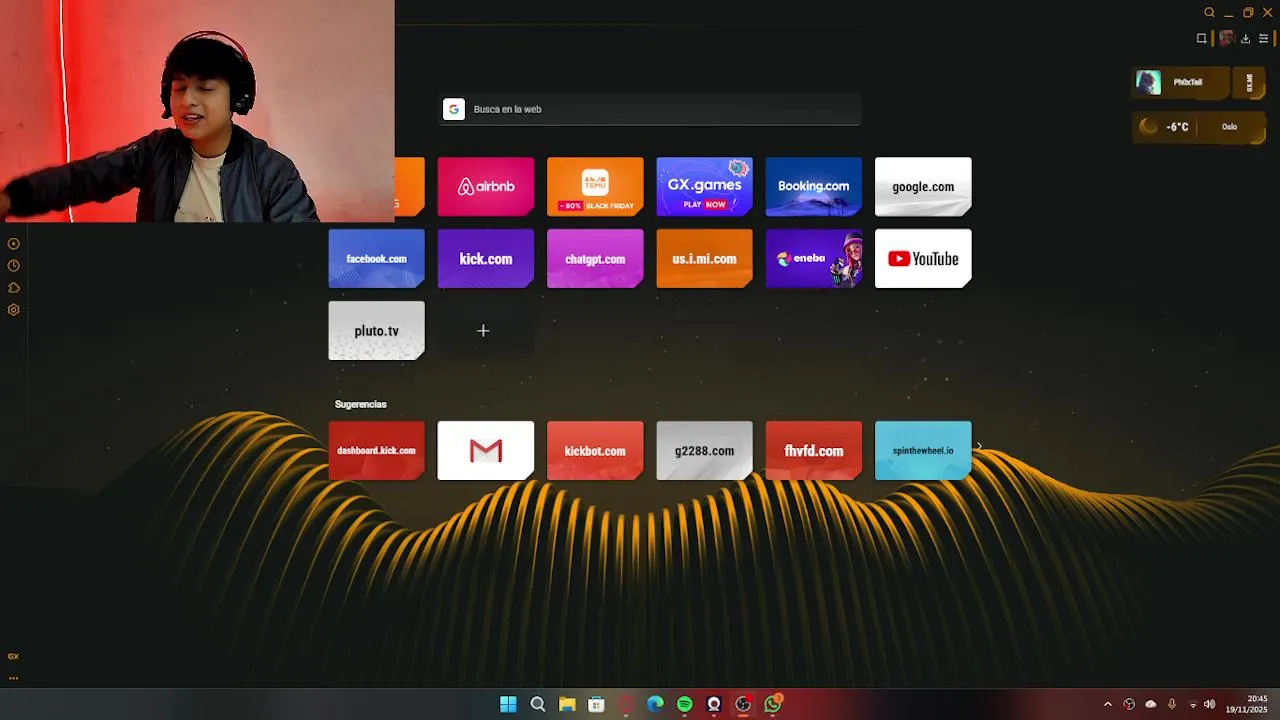Click the GX icon in sidebar bottom
The image size is (1280, 720).
13,656
